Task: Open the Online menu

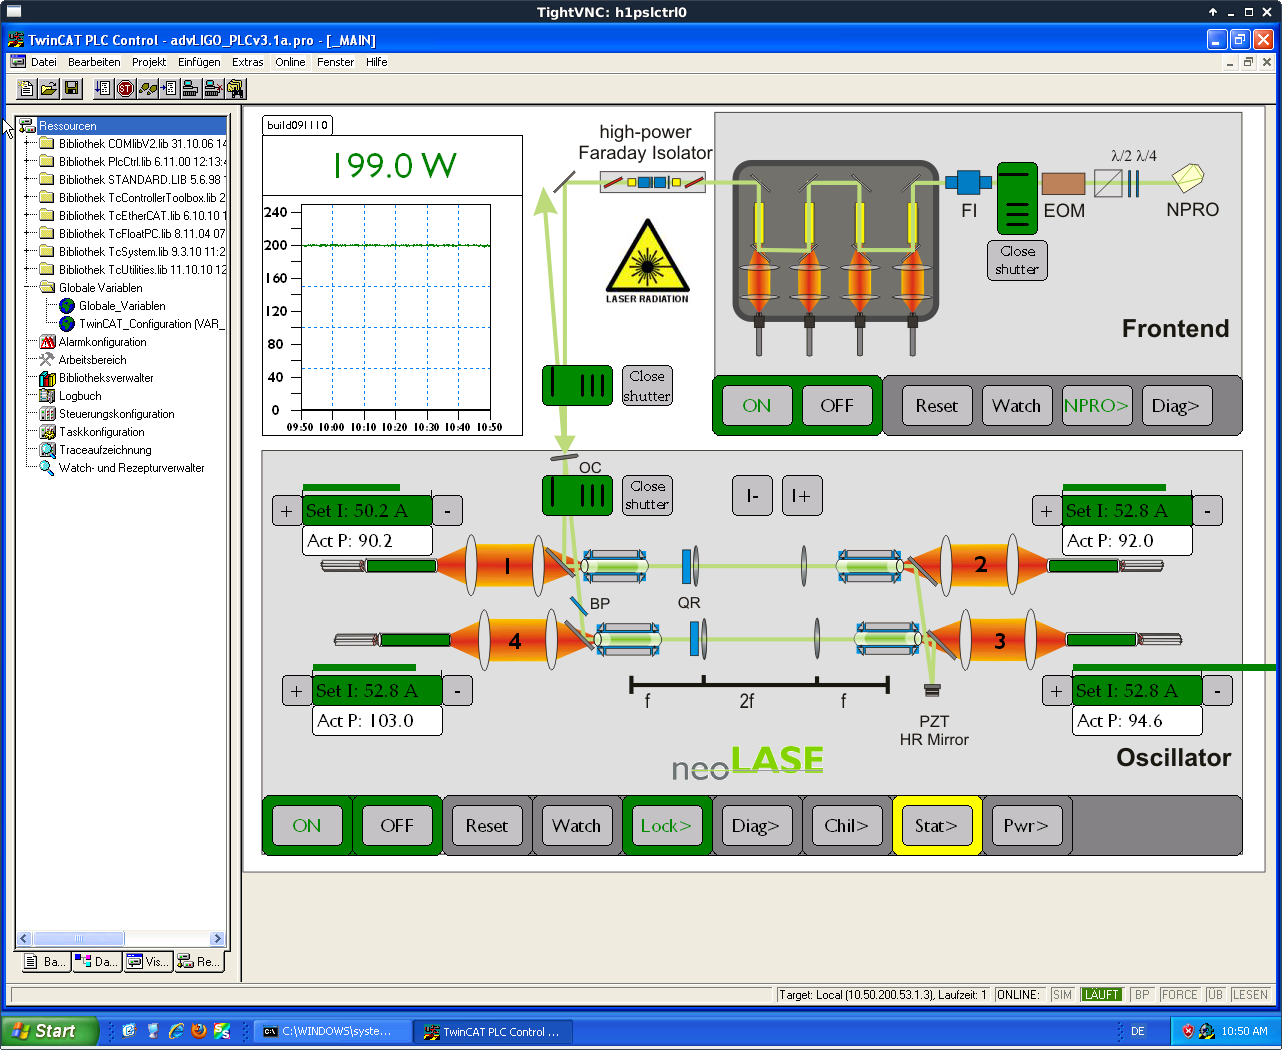Action: click(x=290, y=62)
